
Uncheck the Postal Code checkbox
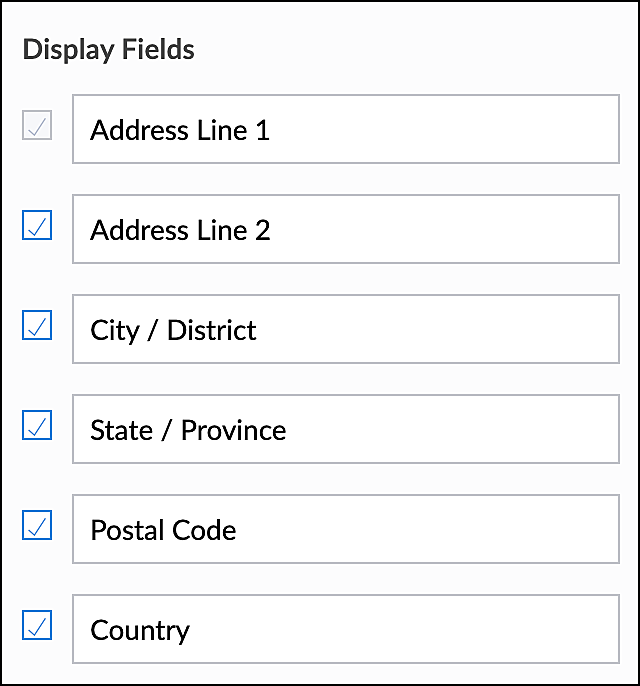tap(37, 526)
